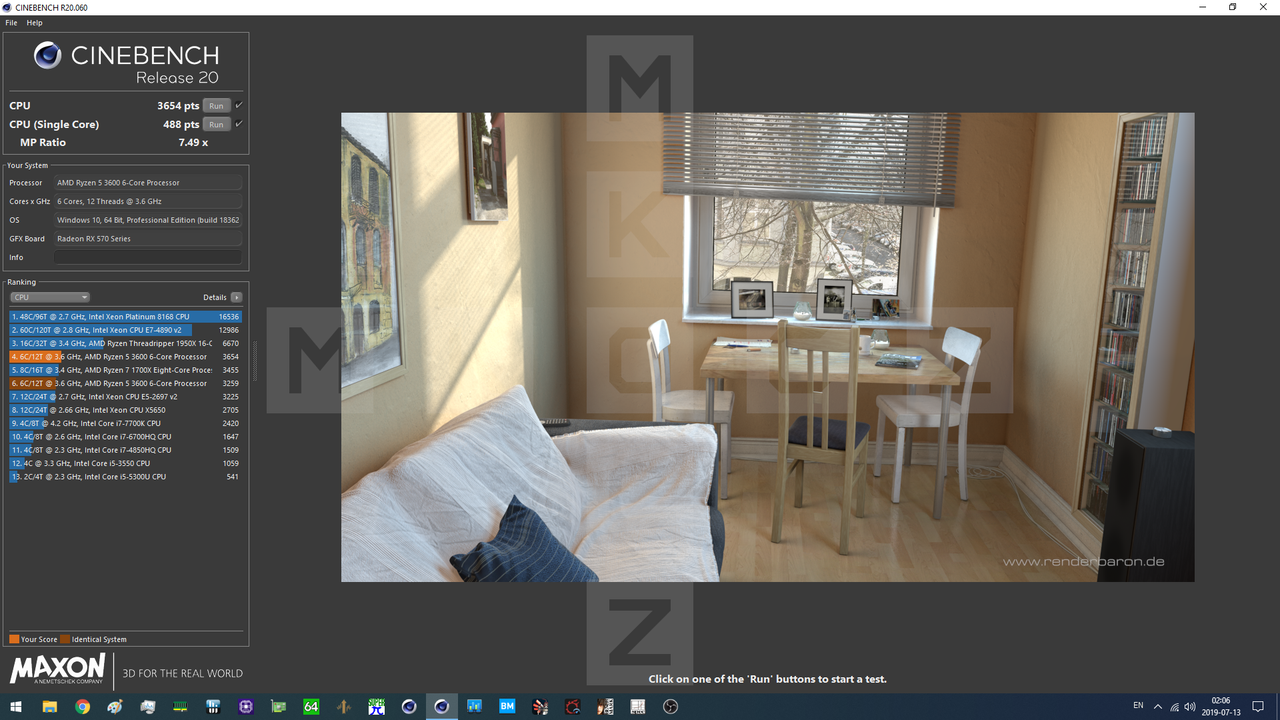The image size is (1280, 720).
Task: Click the Processor field showing Ryzen 5 3600
Action: coord(148,183)
